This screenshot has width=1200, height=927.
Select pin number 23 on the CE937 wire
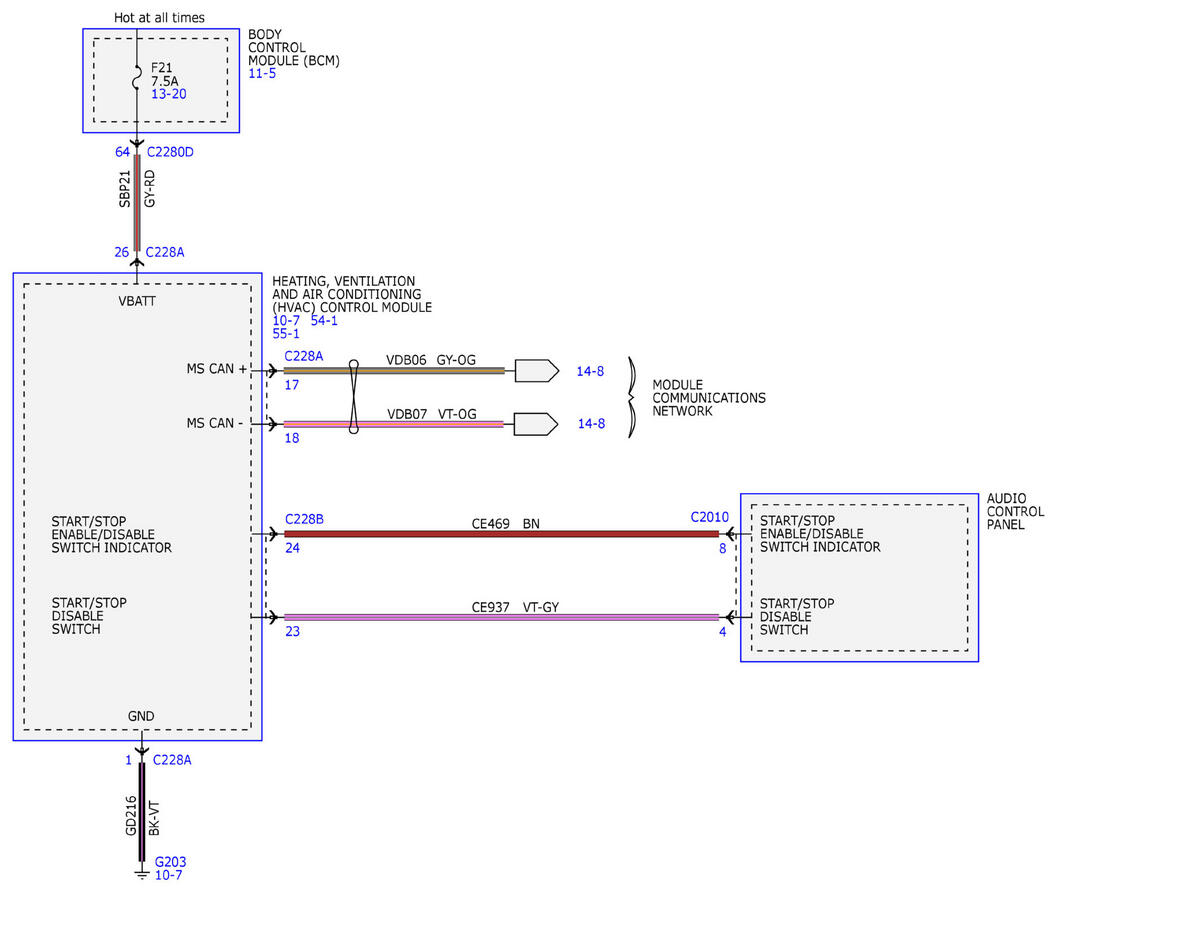click(292, 631)
